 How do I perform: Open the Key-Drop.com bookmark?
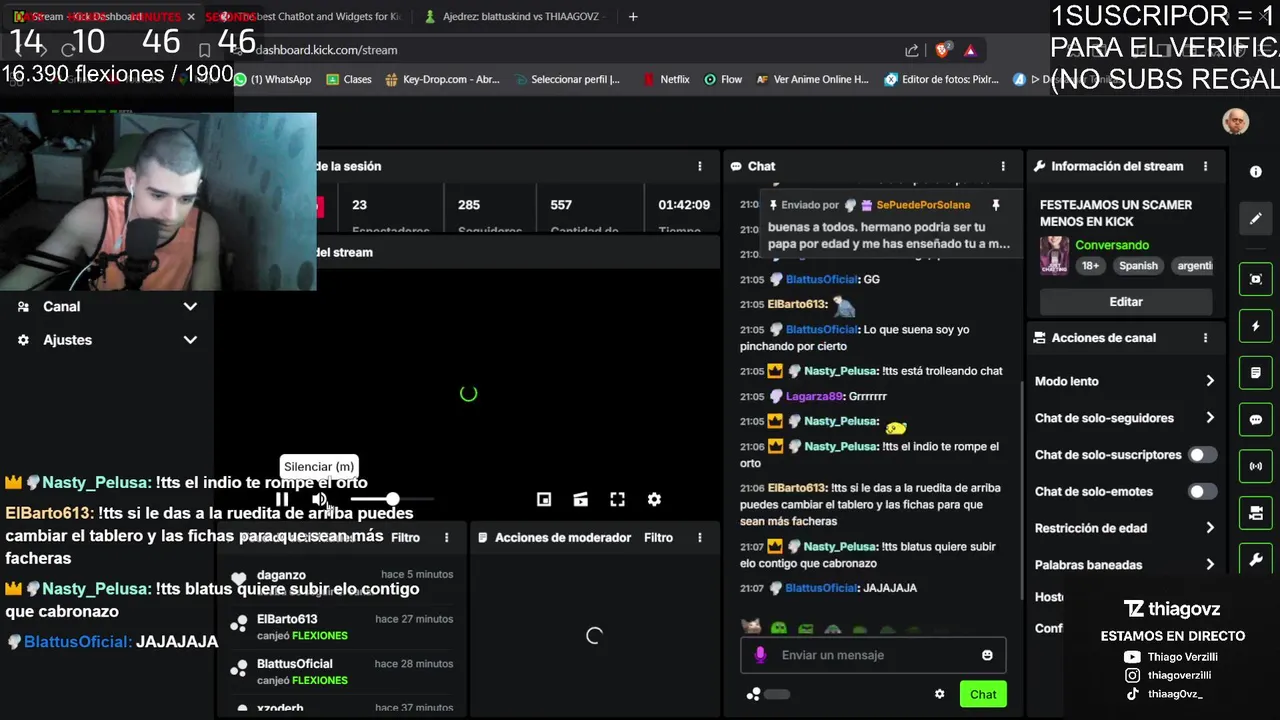[442, 80]
